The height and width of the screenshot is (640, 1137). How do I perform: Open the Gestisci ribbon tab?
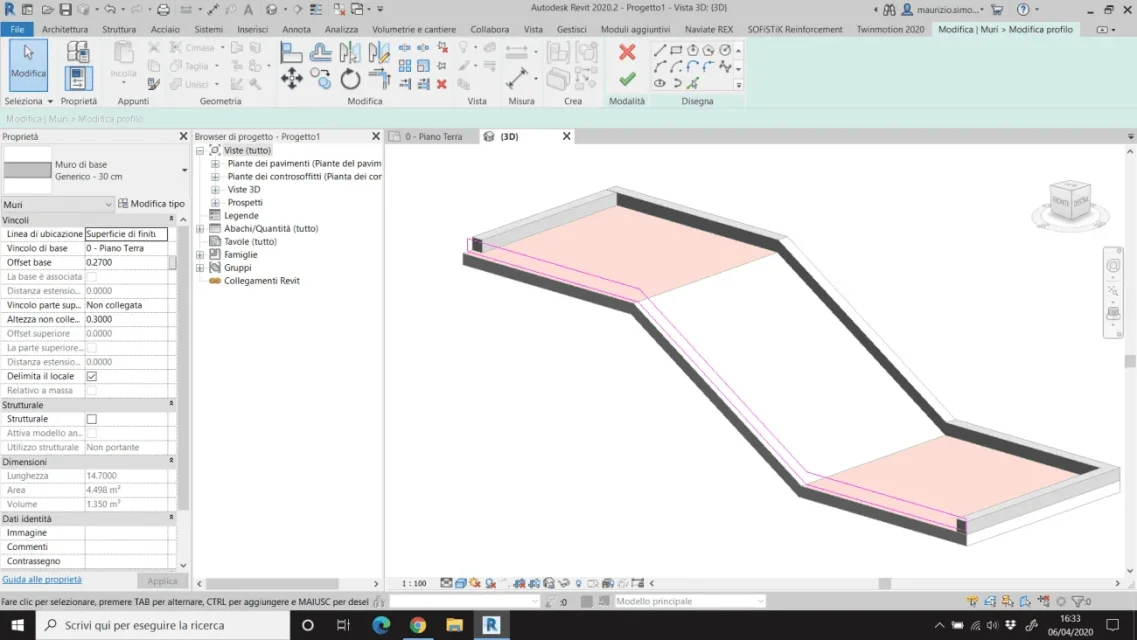[571, 29]
